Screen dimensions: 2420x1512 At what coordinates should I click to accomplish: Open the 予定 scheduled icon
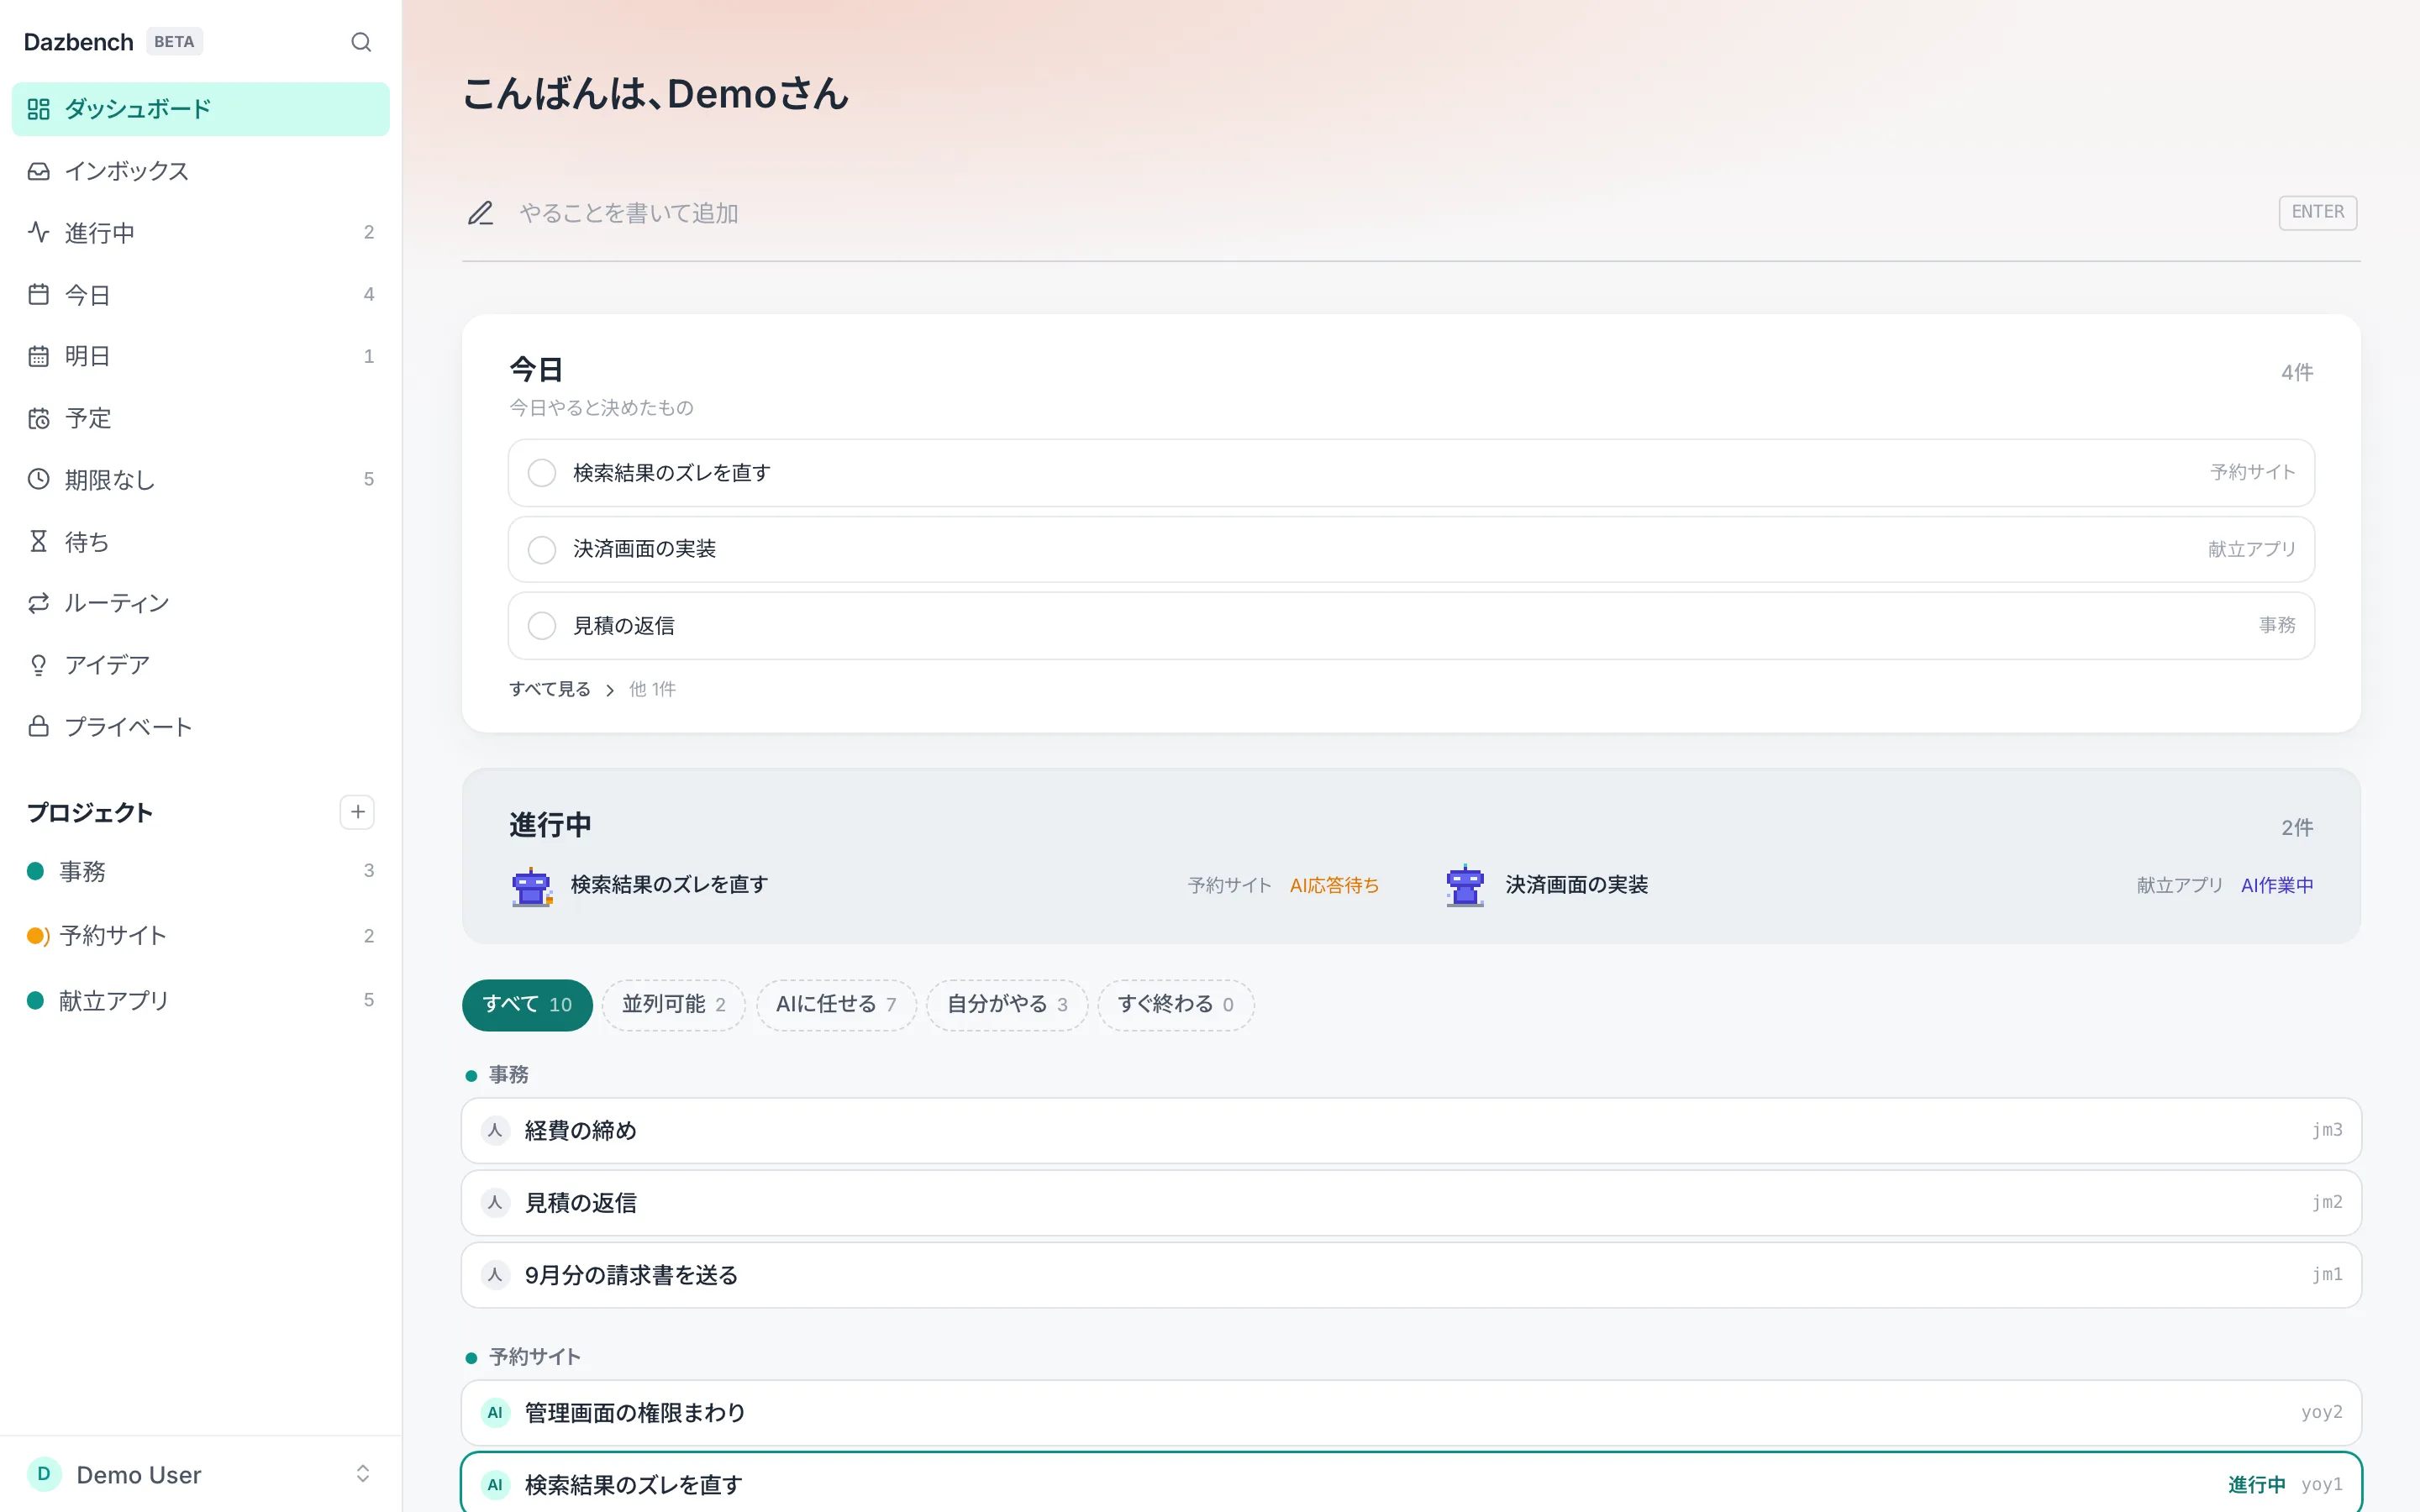[x=38, y=418]
